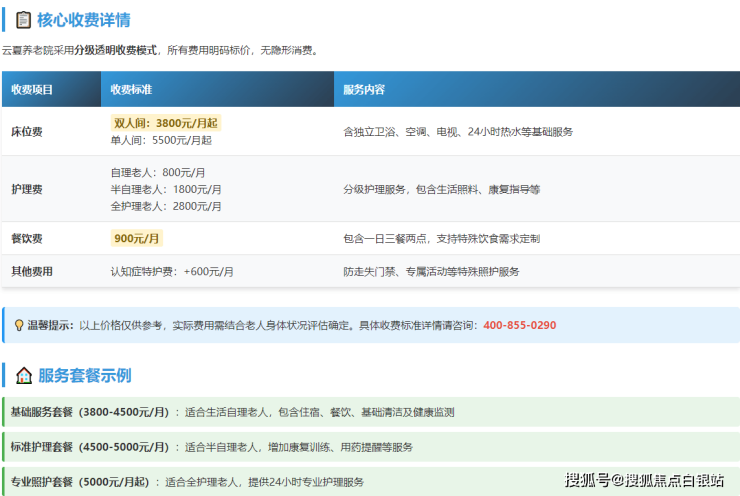
Task: Click the lightbulb icon before 温馨提示
Action: [x=18, y=325]
